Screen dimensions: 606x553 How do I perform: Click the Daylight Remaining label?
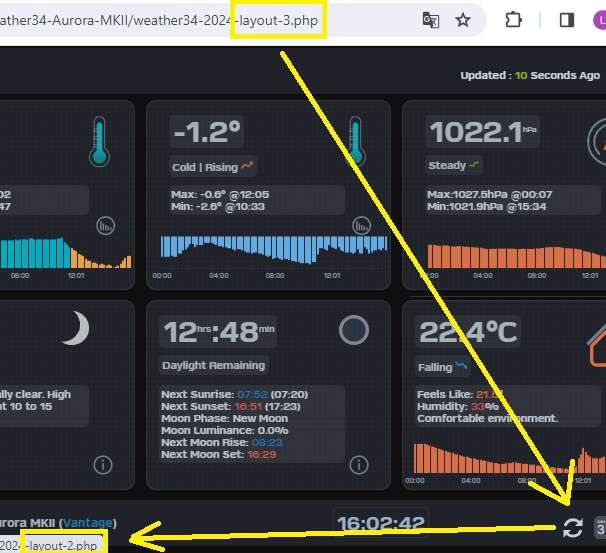pyautogui.click(x=214, y=365)
